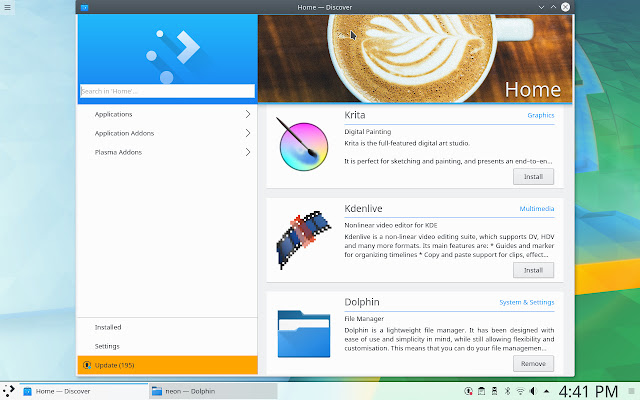Screen dimensions: 640x400
Task: Switch to neon — Dolphin taskbar entry
Action: 213,391
